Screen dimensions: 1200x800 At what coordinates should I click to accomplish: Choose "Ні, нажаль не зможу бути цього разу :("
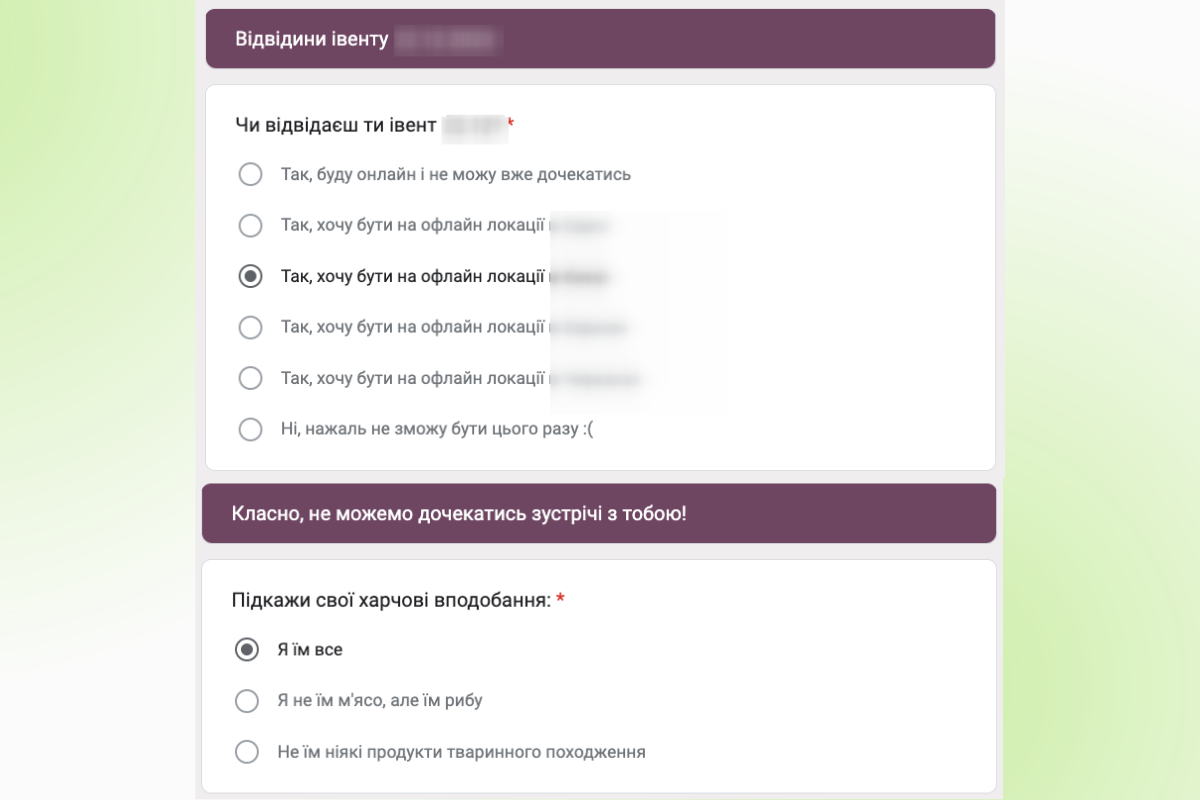click(250, 429)
